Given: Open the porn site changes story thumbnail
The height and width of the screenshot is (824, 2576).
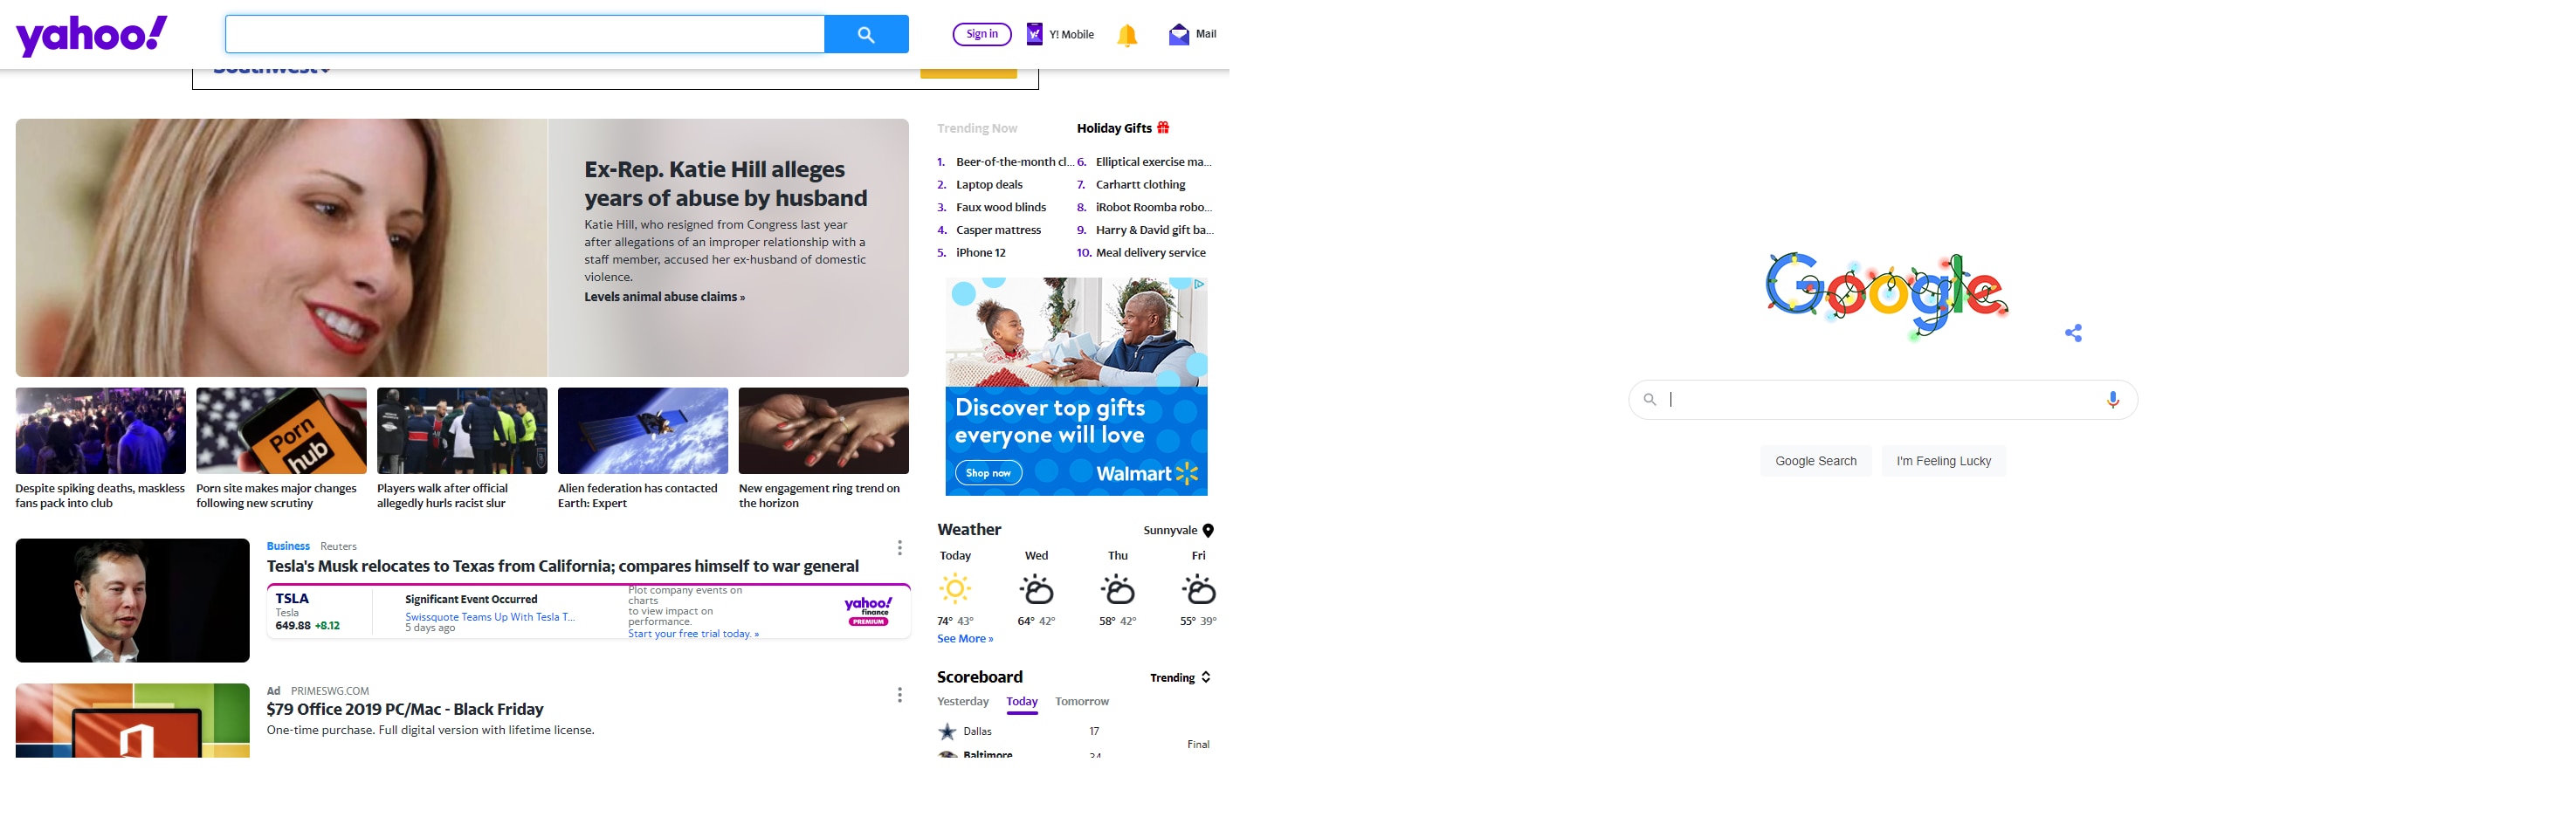Looking at the screenshot, I should pos(281,431).
